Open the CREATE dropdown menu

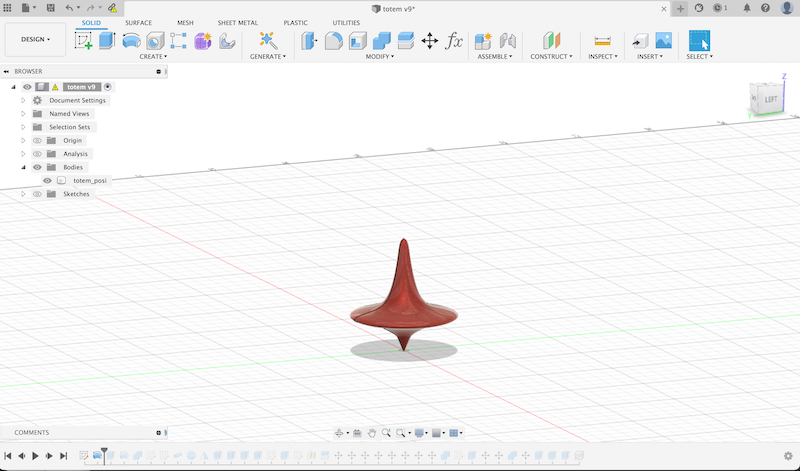click(153, 57)
